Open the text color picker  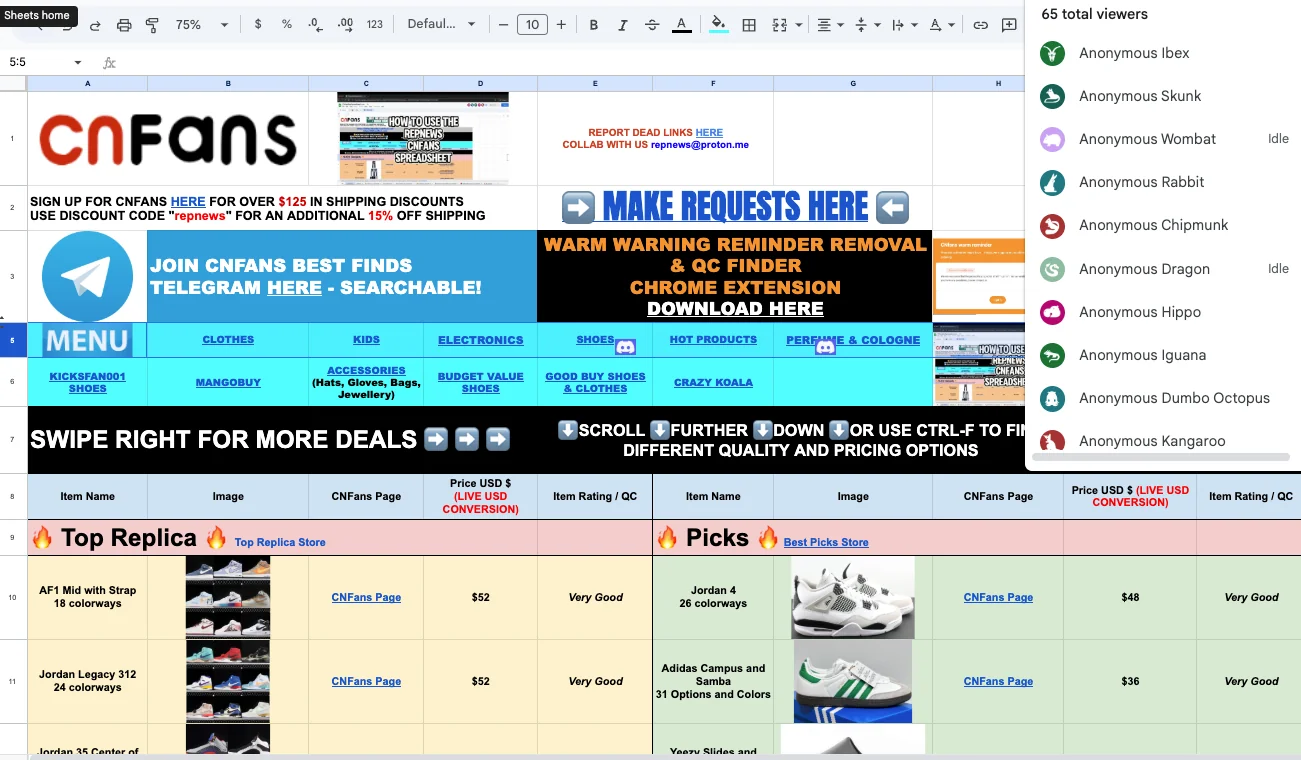click(681, 24)
